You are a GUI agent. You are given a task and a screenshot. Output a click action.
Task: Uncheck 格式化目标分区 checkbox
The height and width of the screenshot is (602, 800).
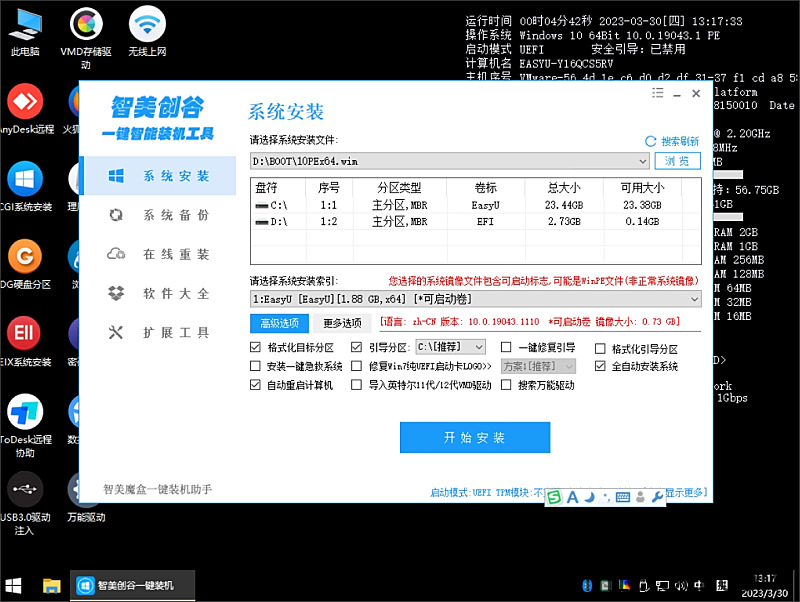point(256,347)
